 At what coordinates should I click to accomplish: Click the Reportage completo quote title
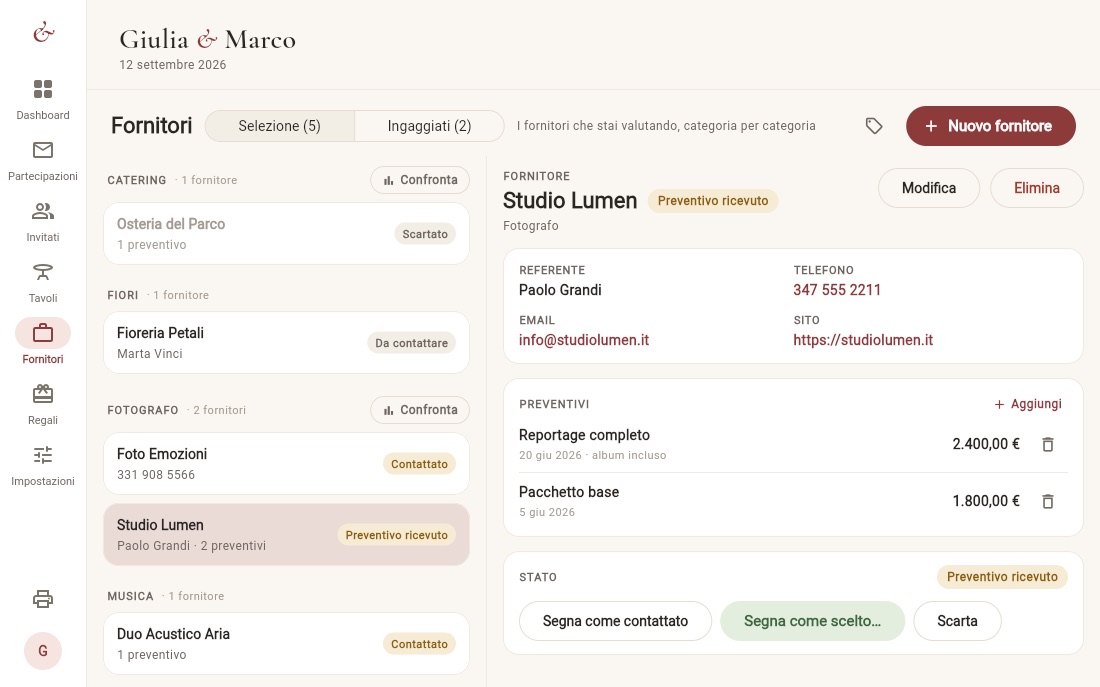[x=584, y=435]
